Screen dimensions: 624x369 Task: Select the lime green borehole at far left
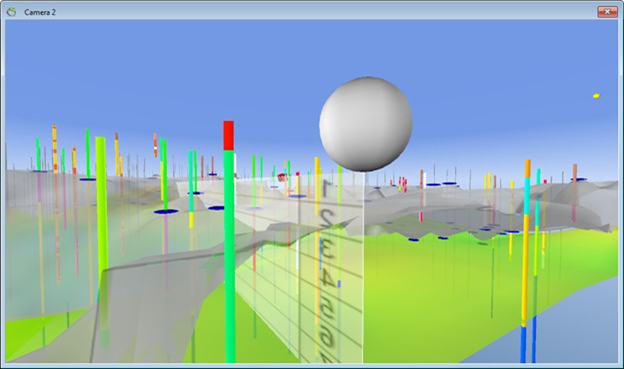101,207
